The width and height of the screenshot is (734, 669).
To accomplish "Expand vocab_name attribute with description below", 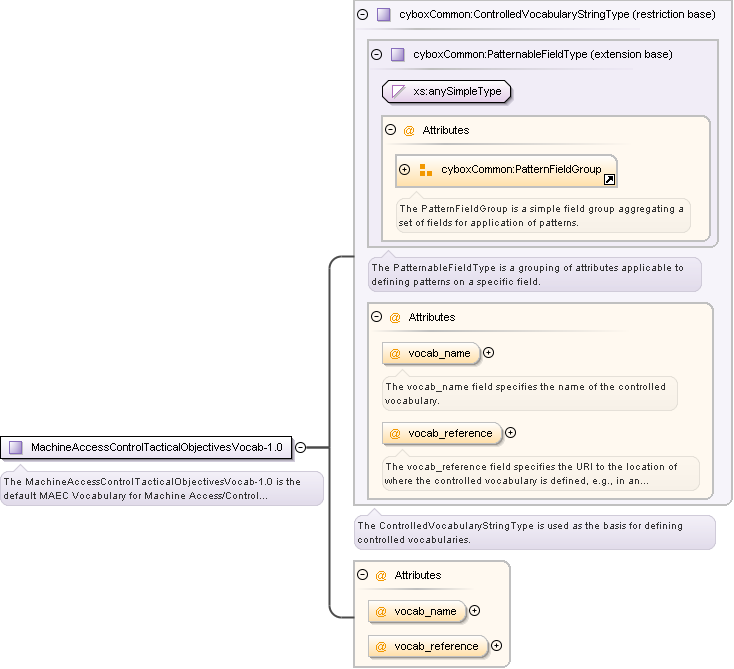I will coord(488,353).
